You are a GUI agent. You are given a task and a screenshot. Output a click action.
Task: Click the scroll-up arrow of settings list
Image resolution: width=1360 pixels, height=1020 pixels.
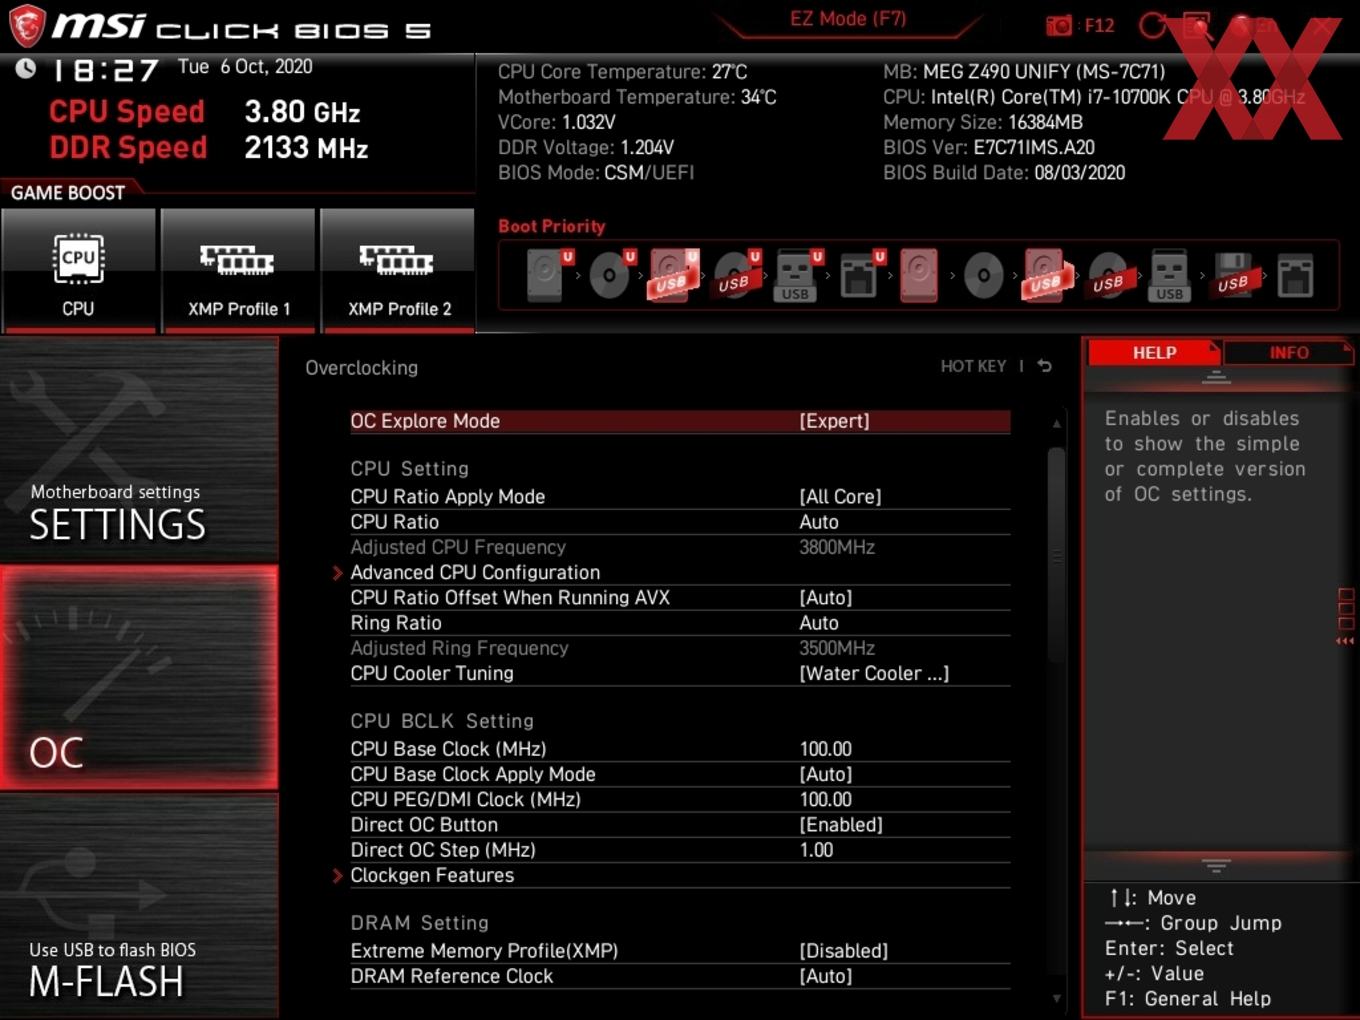point(1056,424)
